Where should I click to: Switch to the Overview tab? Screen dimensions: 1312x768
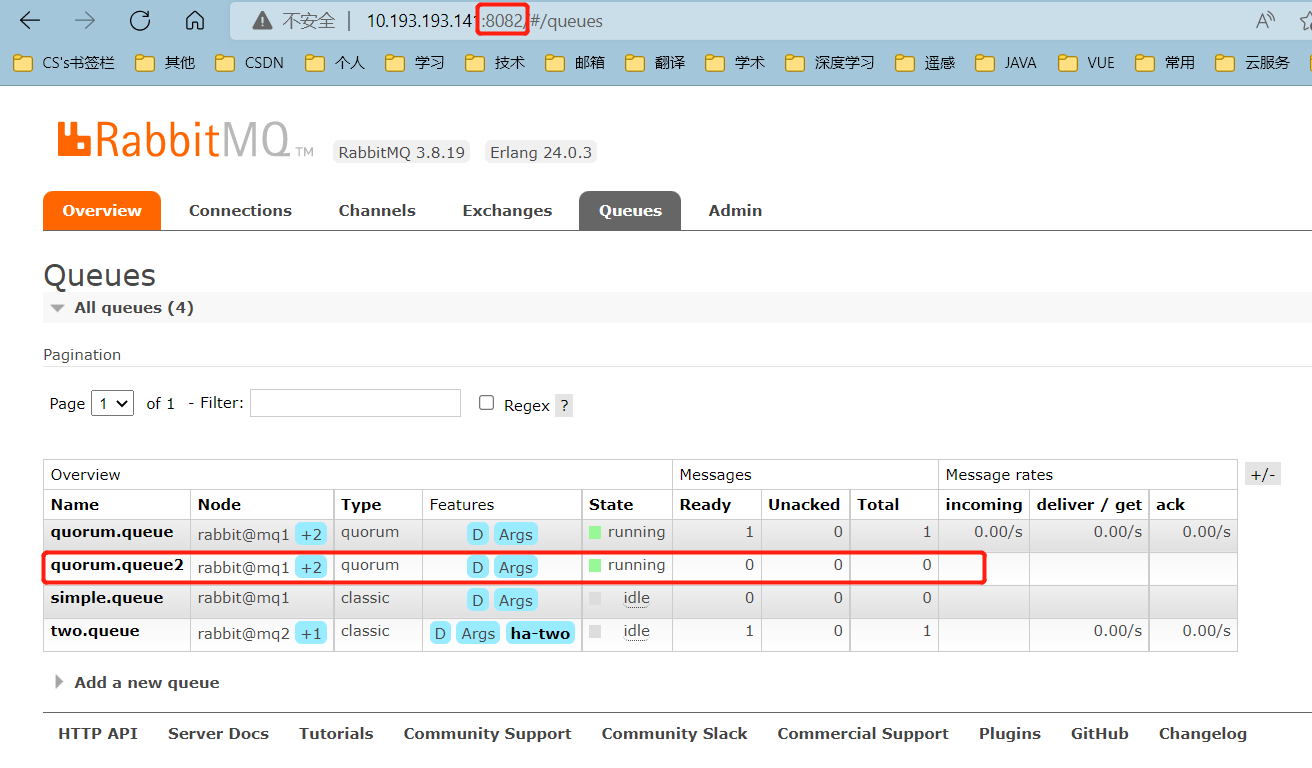102,210
